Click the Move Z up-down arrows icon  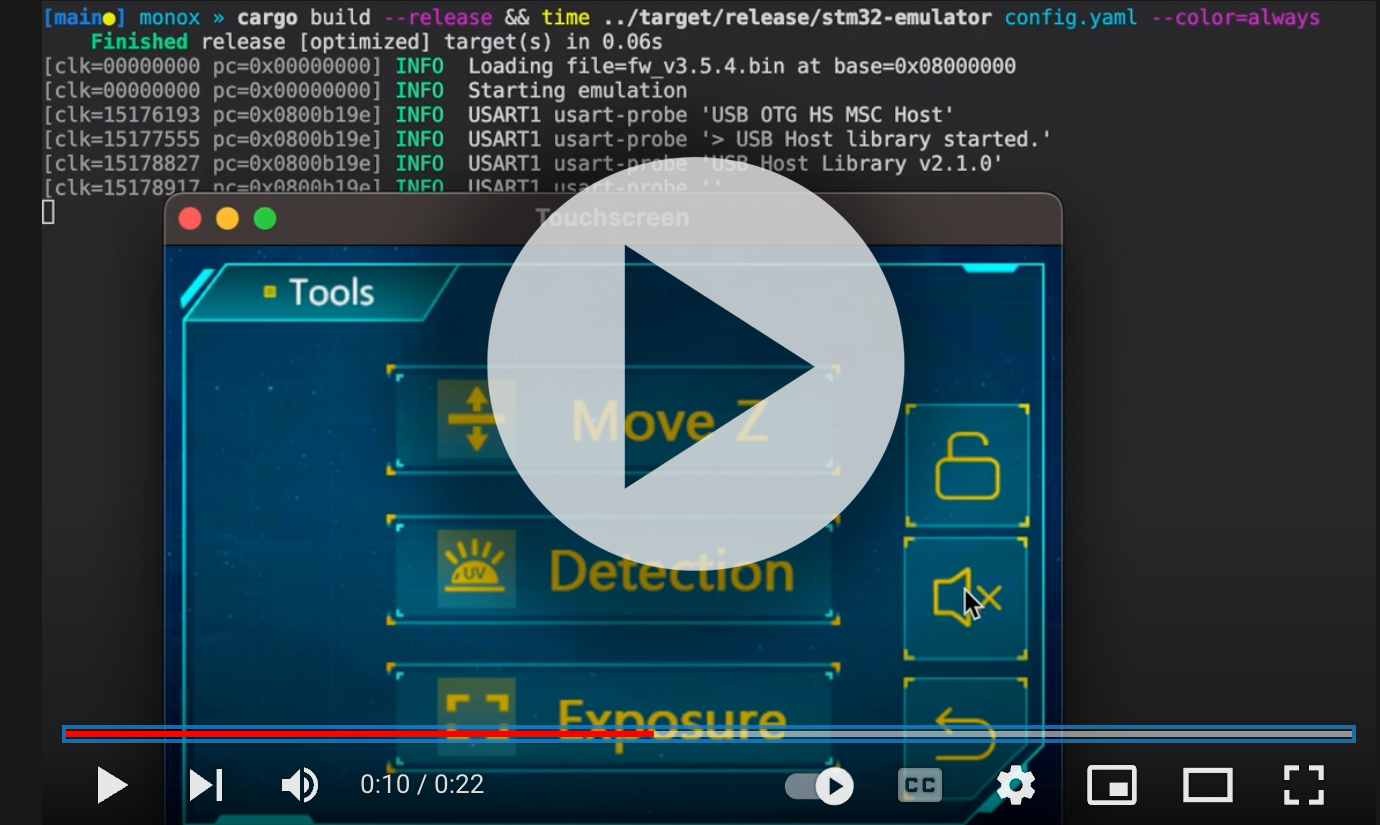tap(476, 418)
